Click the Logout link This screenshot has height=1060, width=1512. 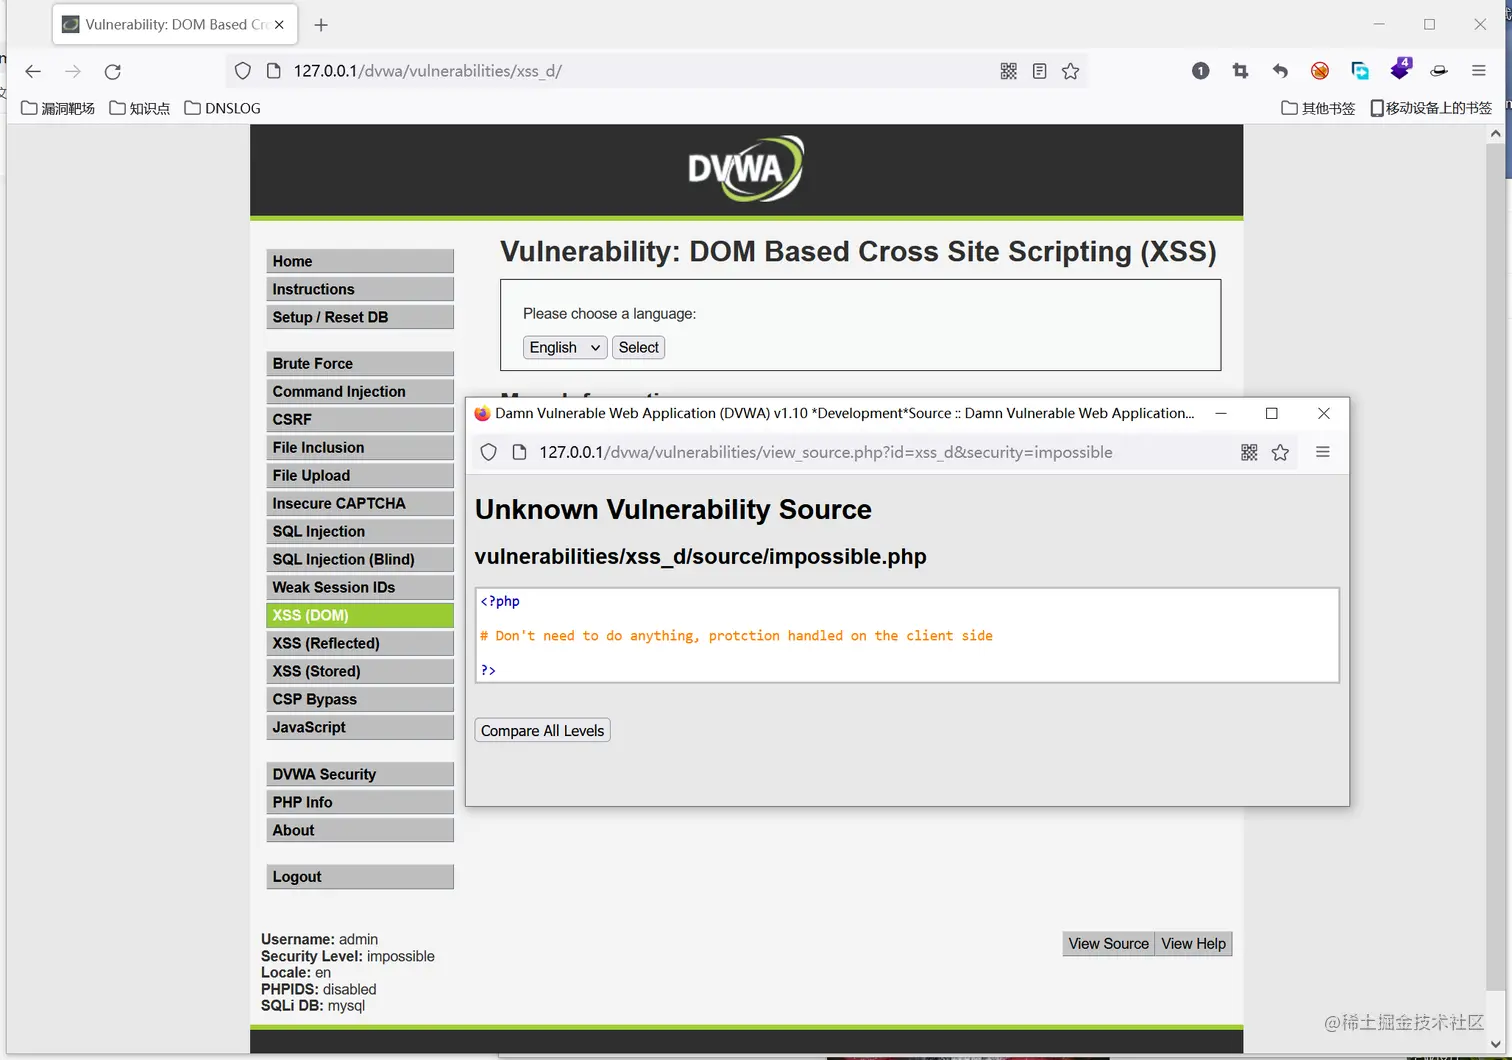(360, 877)
